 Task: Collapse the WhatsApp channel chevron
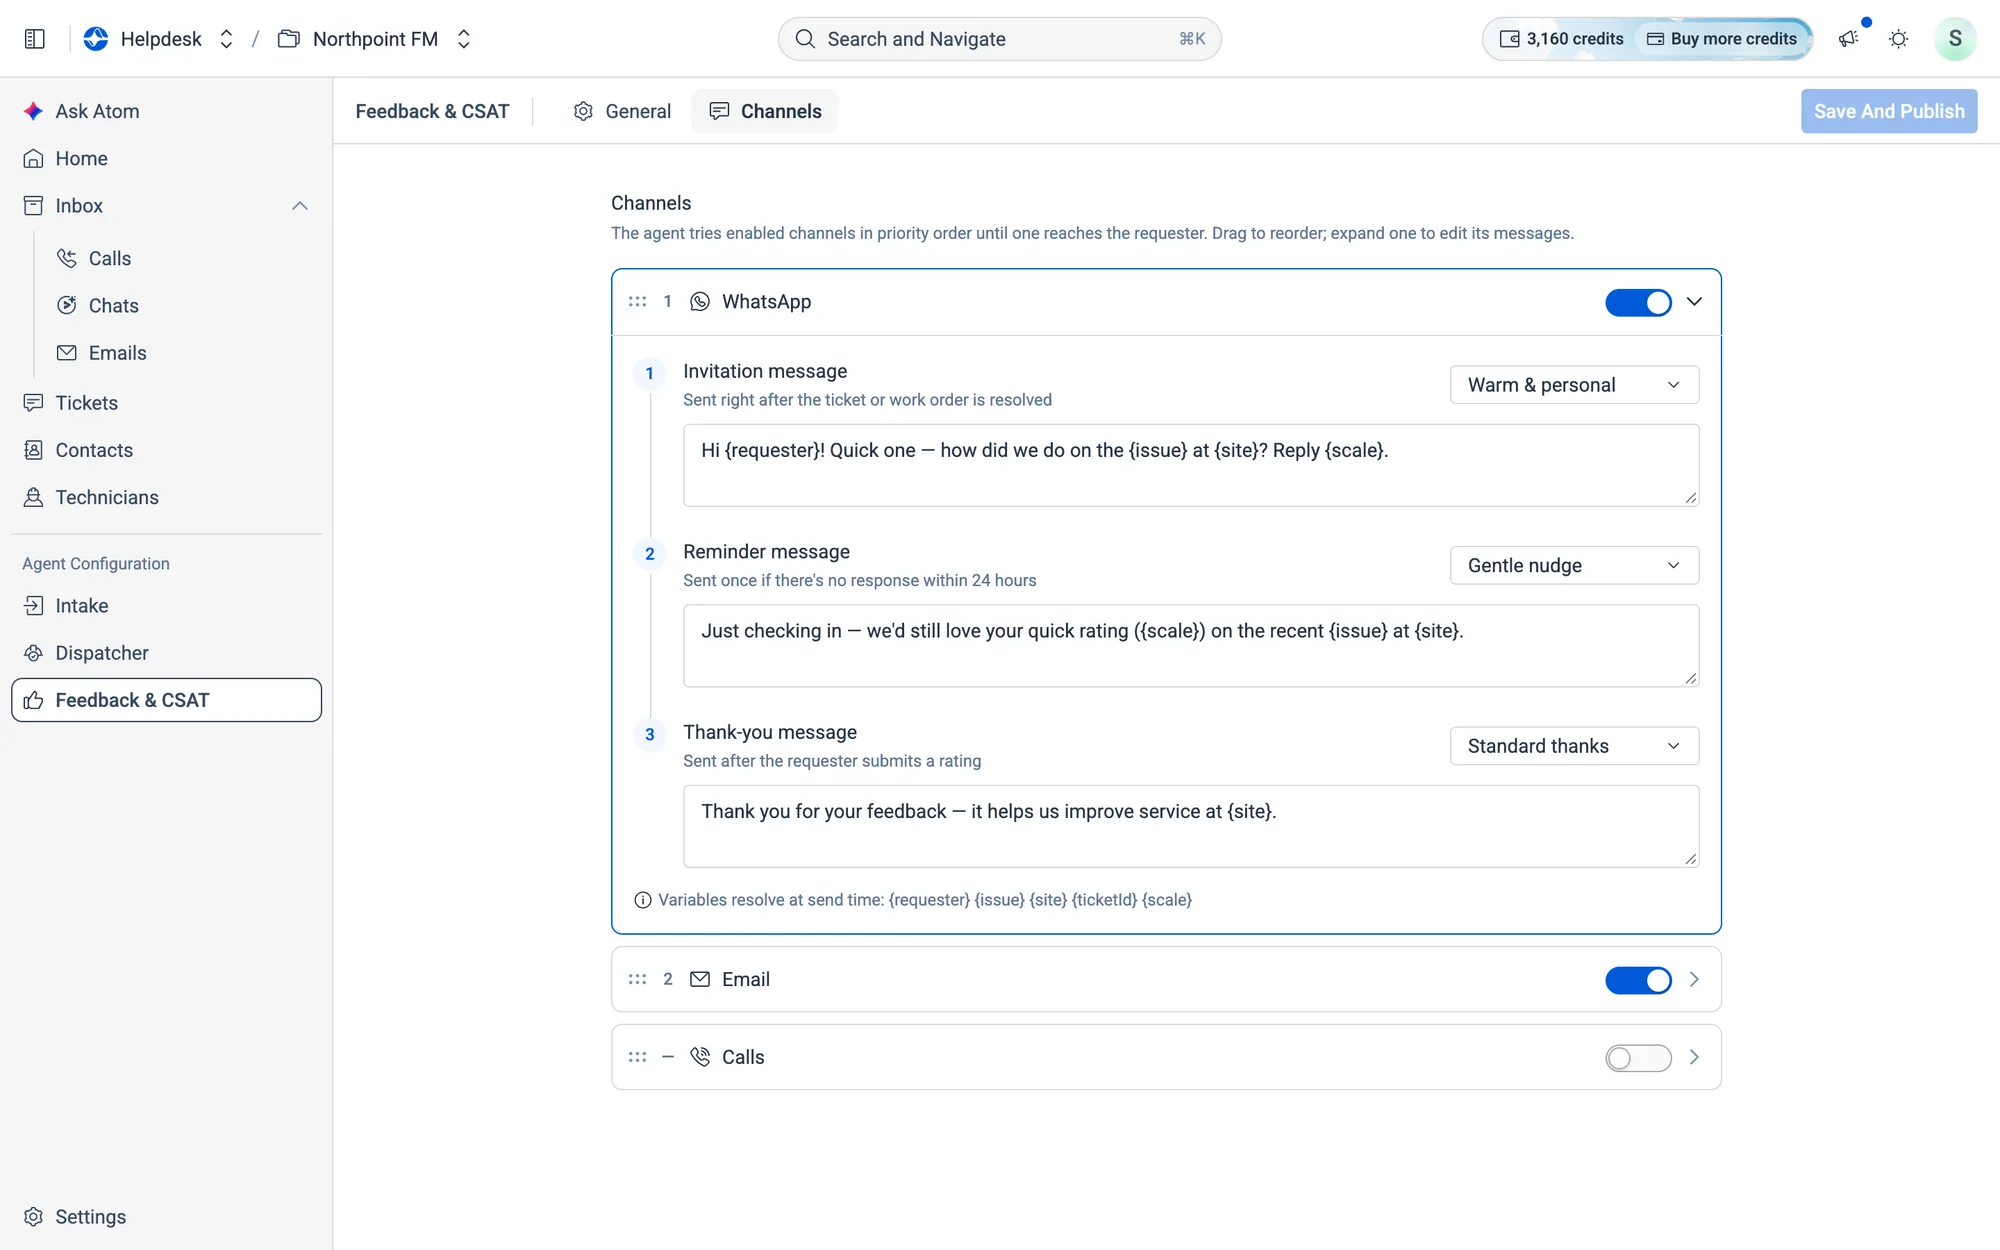(x=1694, y=302)
